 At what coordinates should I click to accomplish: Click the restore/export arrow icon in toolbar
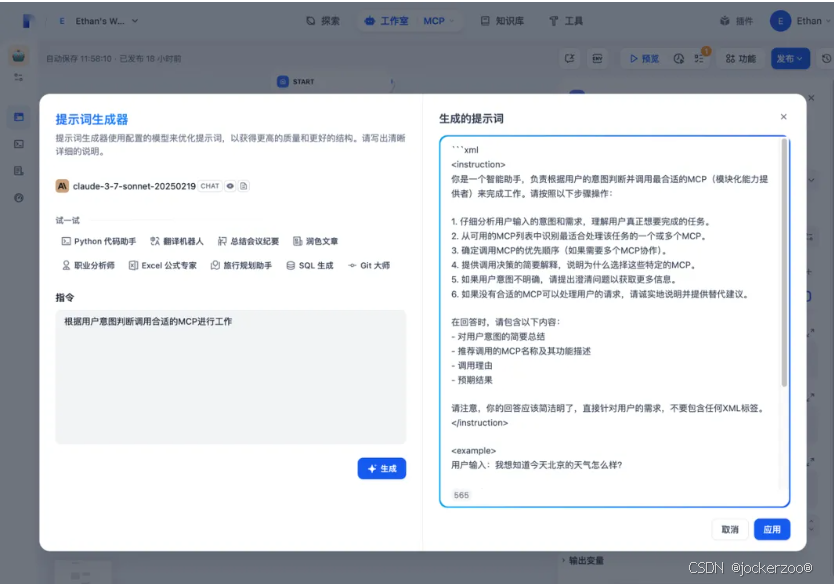(x=569, y=59)
